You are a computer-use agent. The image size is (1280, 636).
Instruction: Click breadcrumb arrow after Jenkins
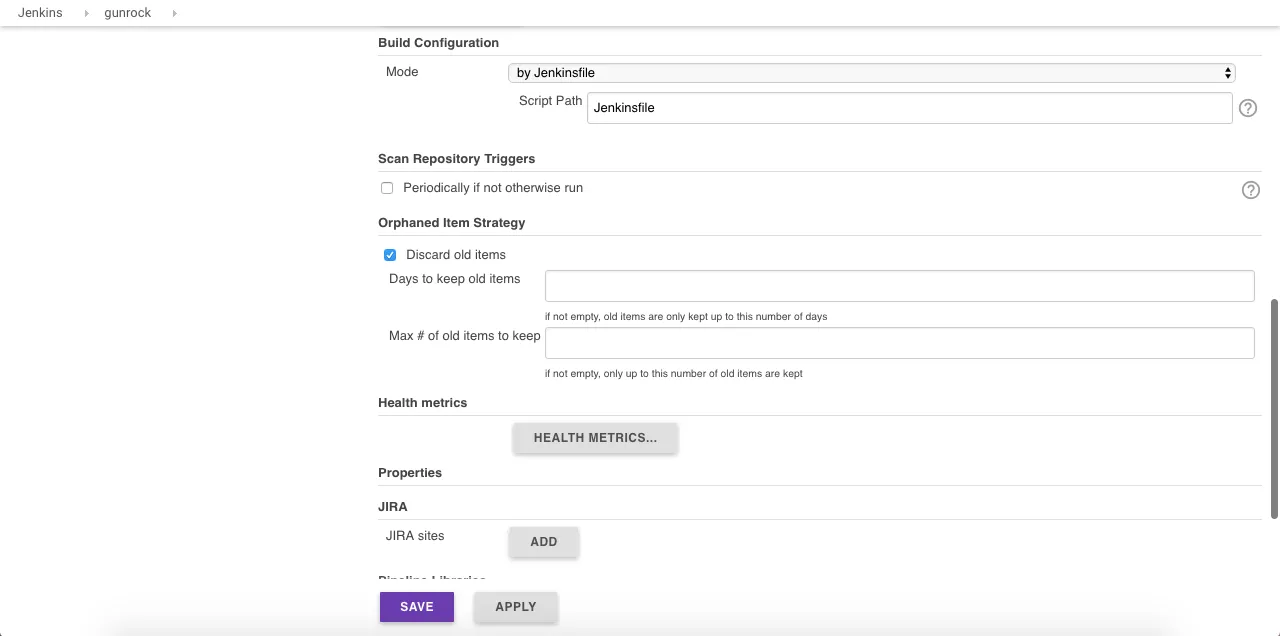pos(86,13)
